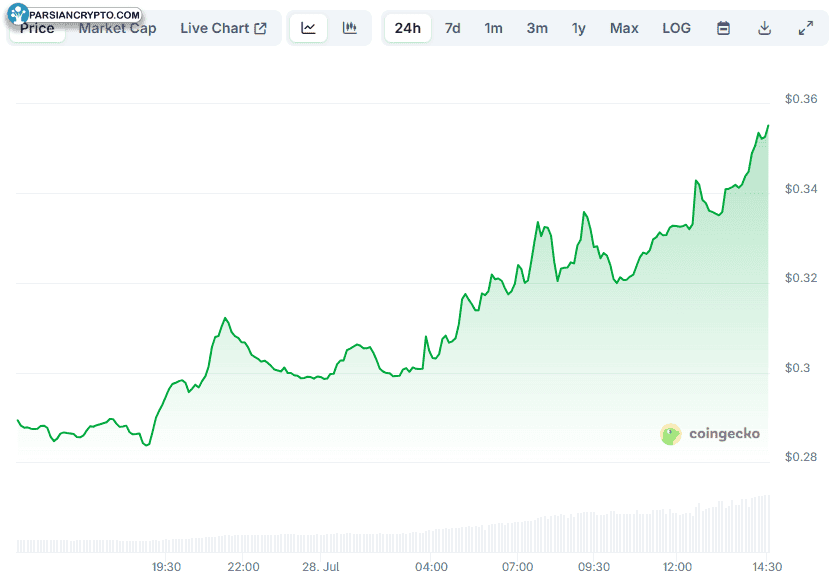Click the CoinGecko gecko logo
This screenshot has width=833, height=583.
670,434
